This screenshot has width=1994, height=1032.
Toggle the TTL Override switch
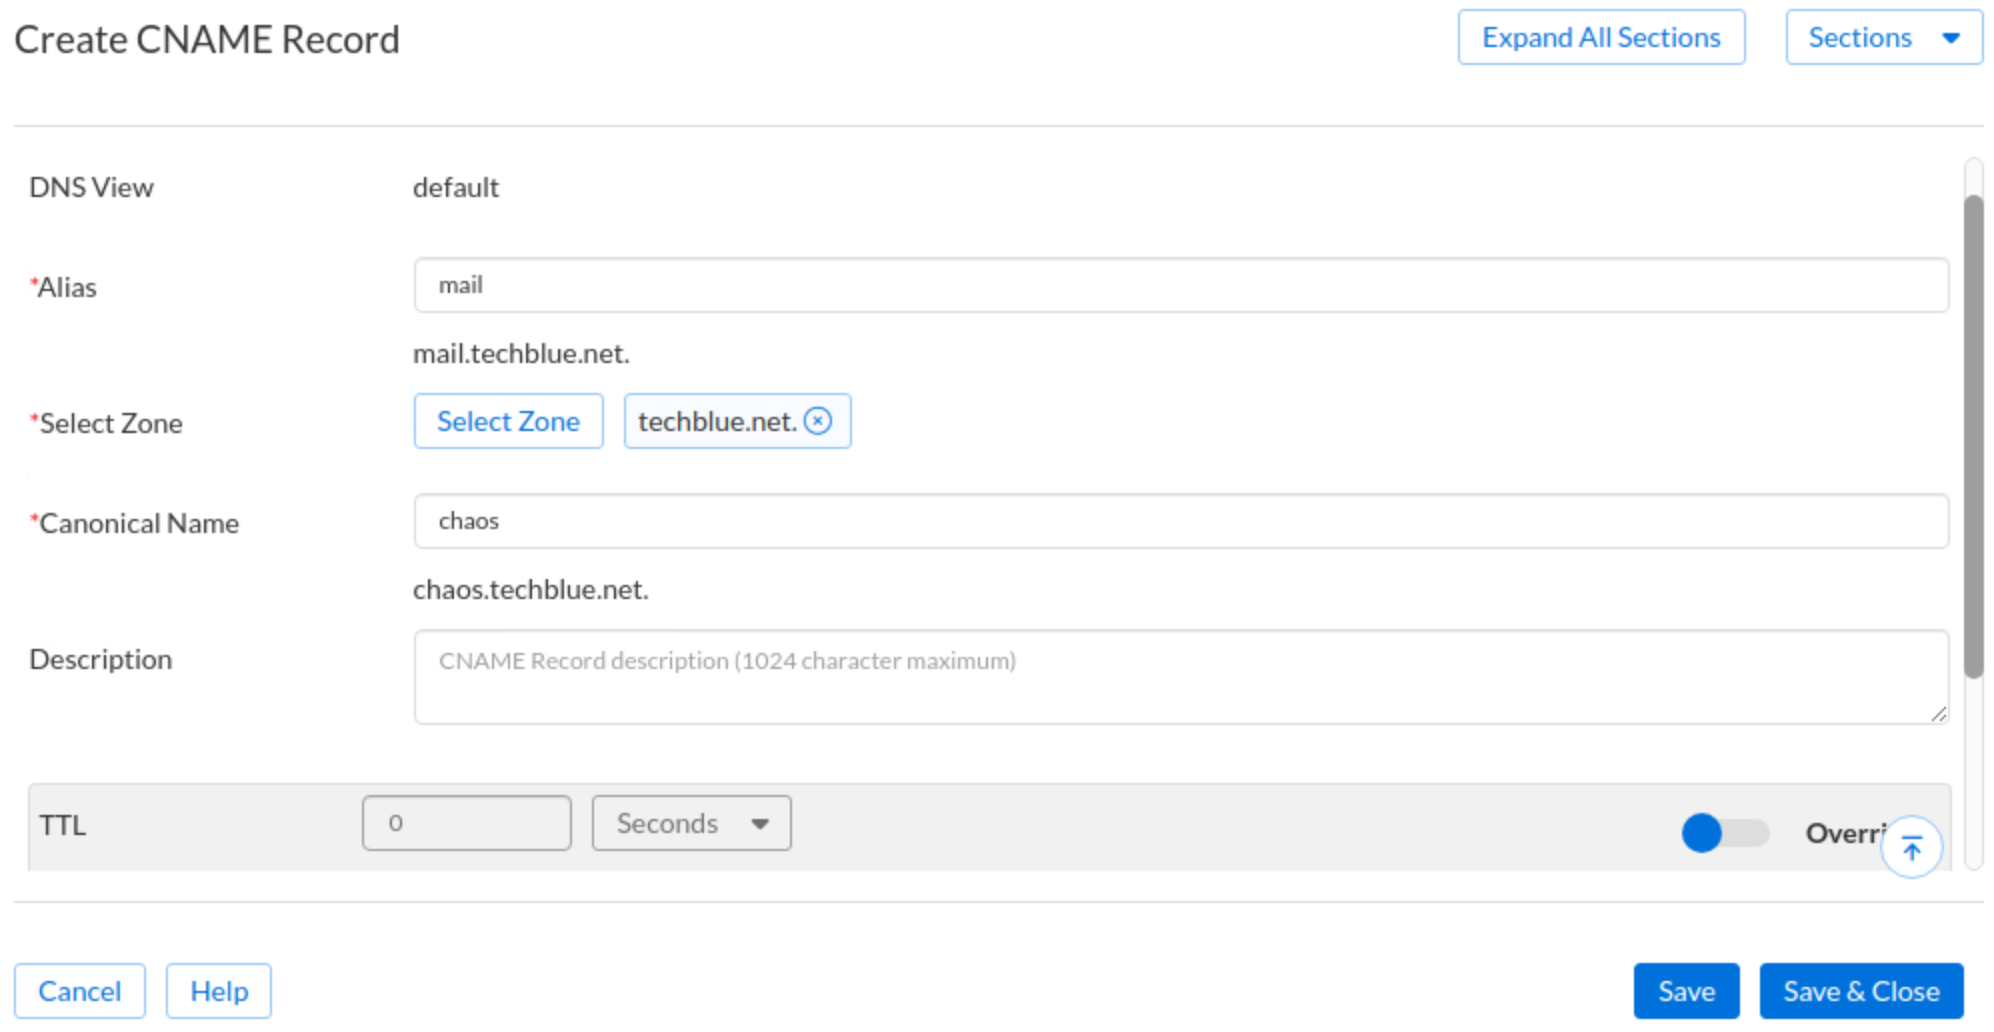pyautogui.click(x=1724, y=832)
